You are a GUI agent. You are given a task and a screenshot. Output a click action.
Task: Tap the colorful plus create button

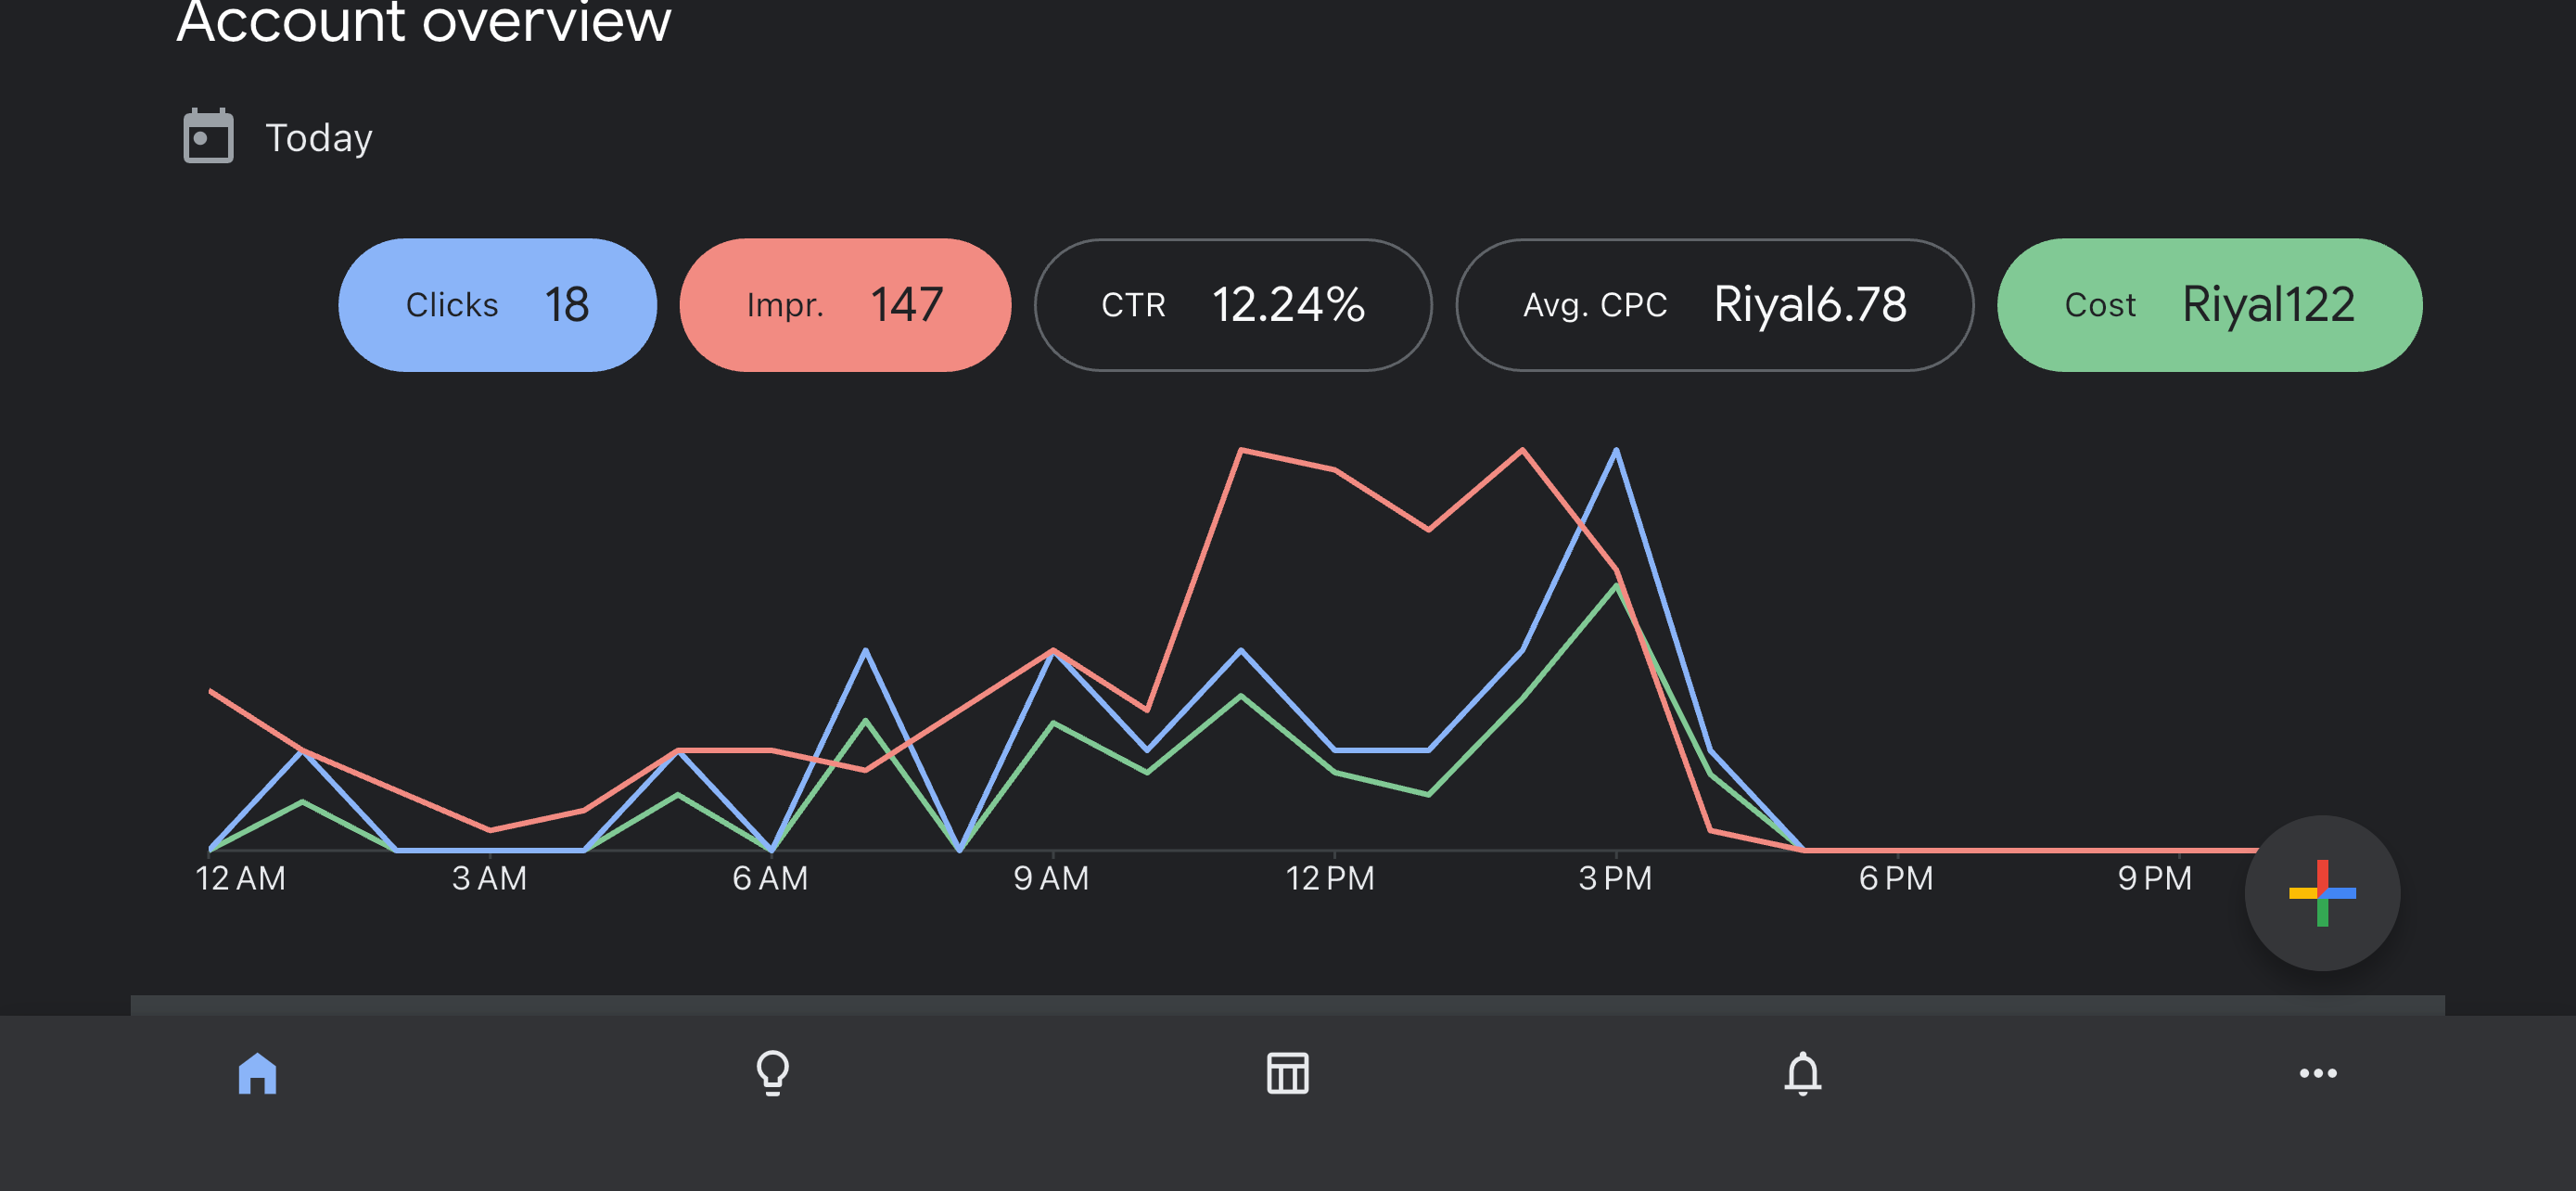2321,893
